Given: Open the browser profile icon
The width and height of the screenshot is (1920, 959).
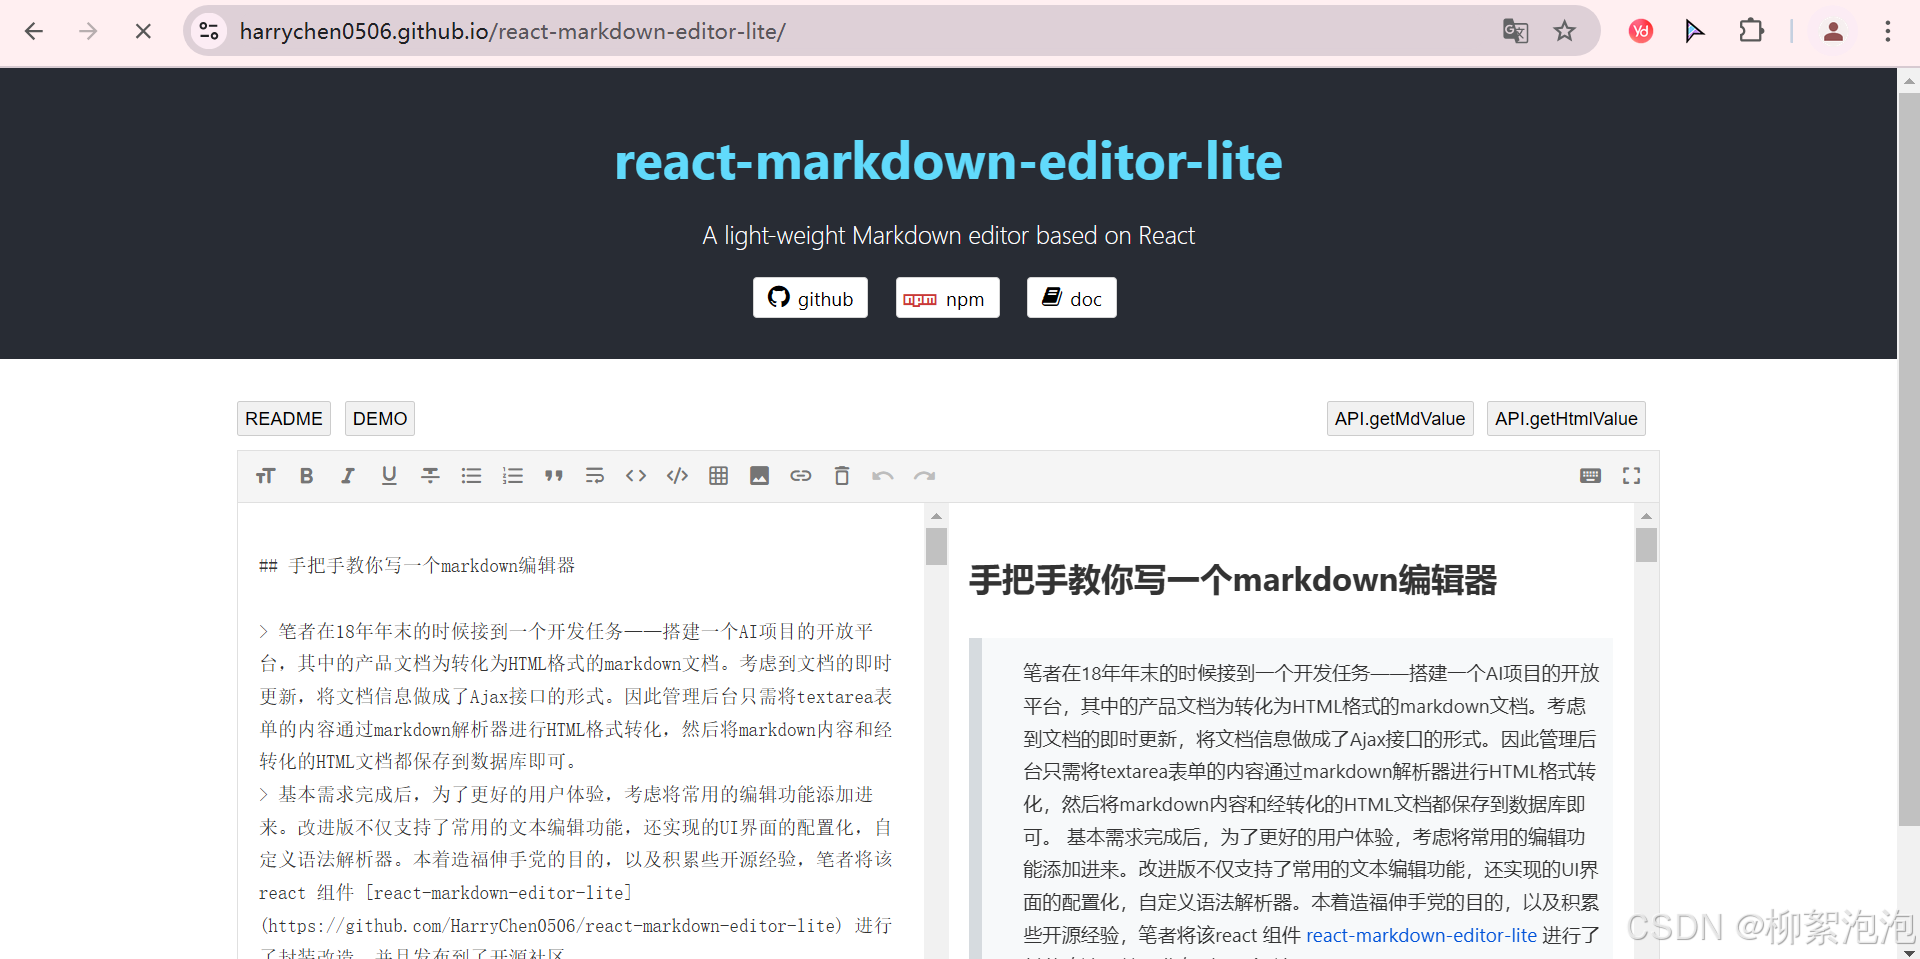Looking at the screenshot, I should coord(1833,31).
